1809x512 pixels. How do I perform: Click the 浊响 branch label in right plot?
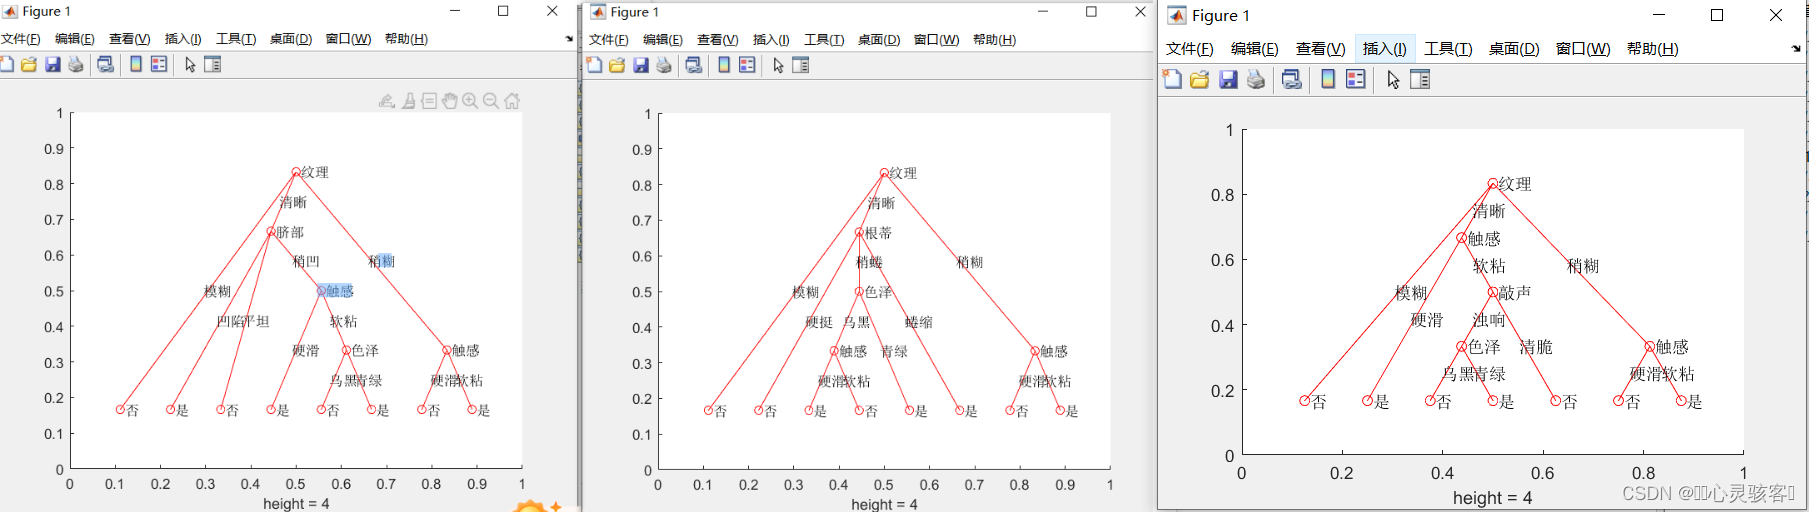[x=1489, y=320]
